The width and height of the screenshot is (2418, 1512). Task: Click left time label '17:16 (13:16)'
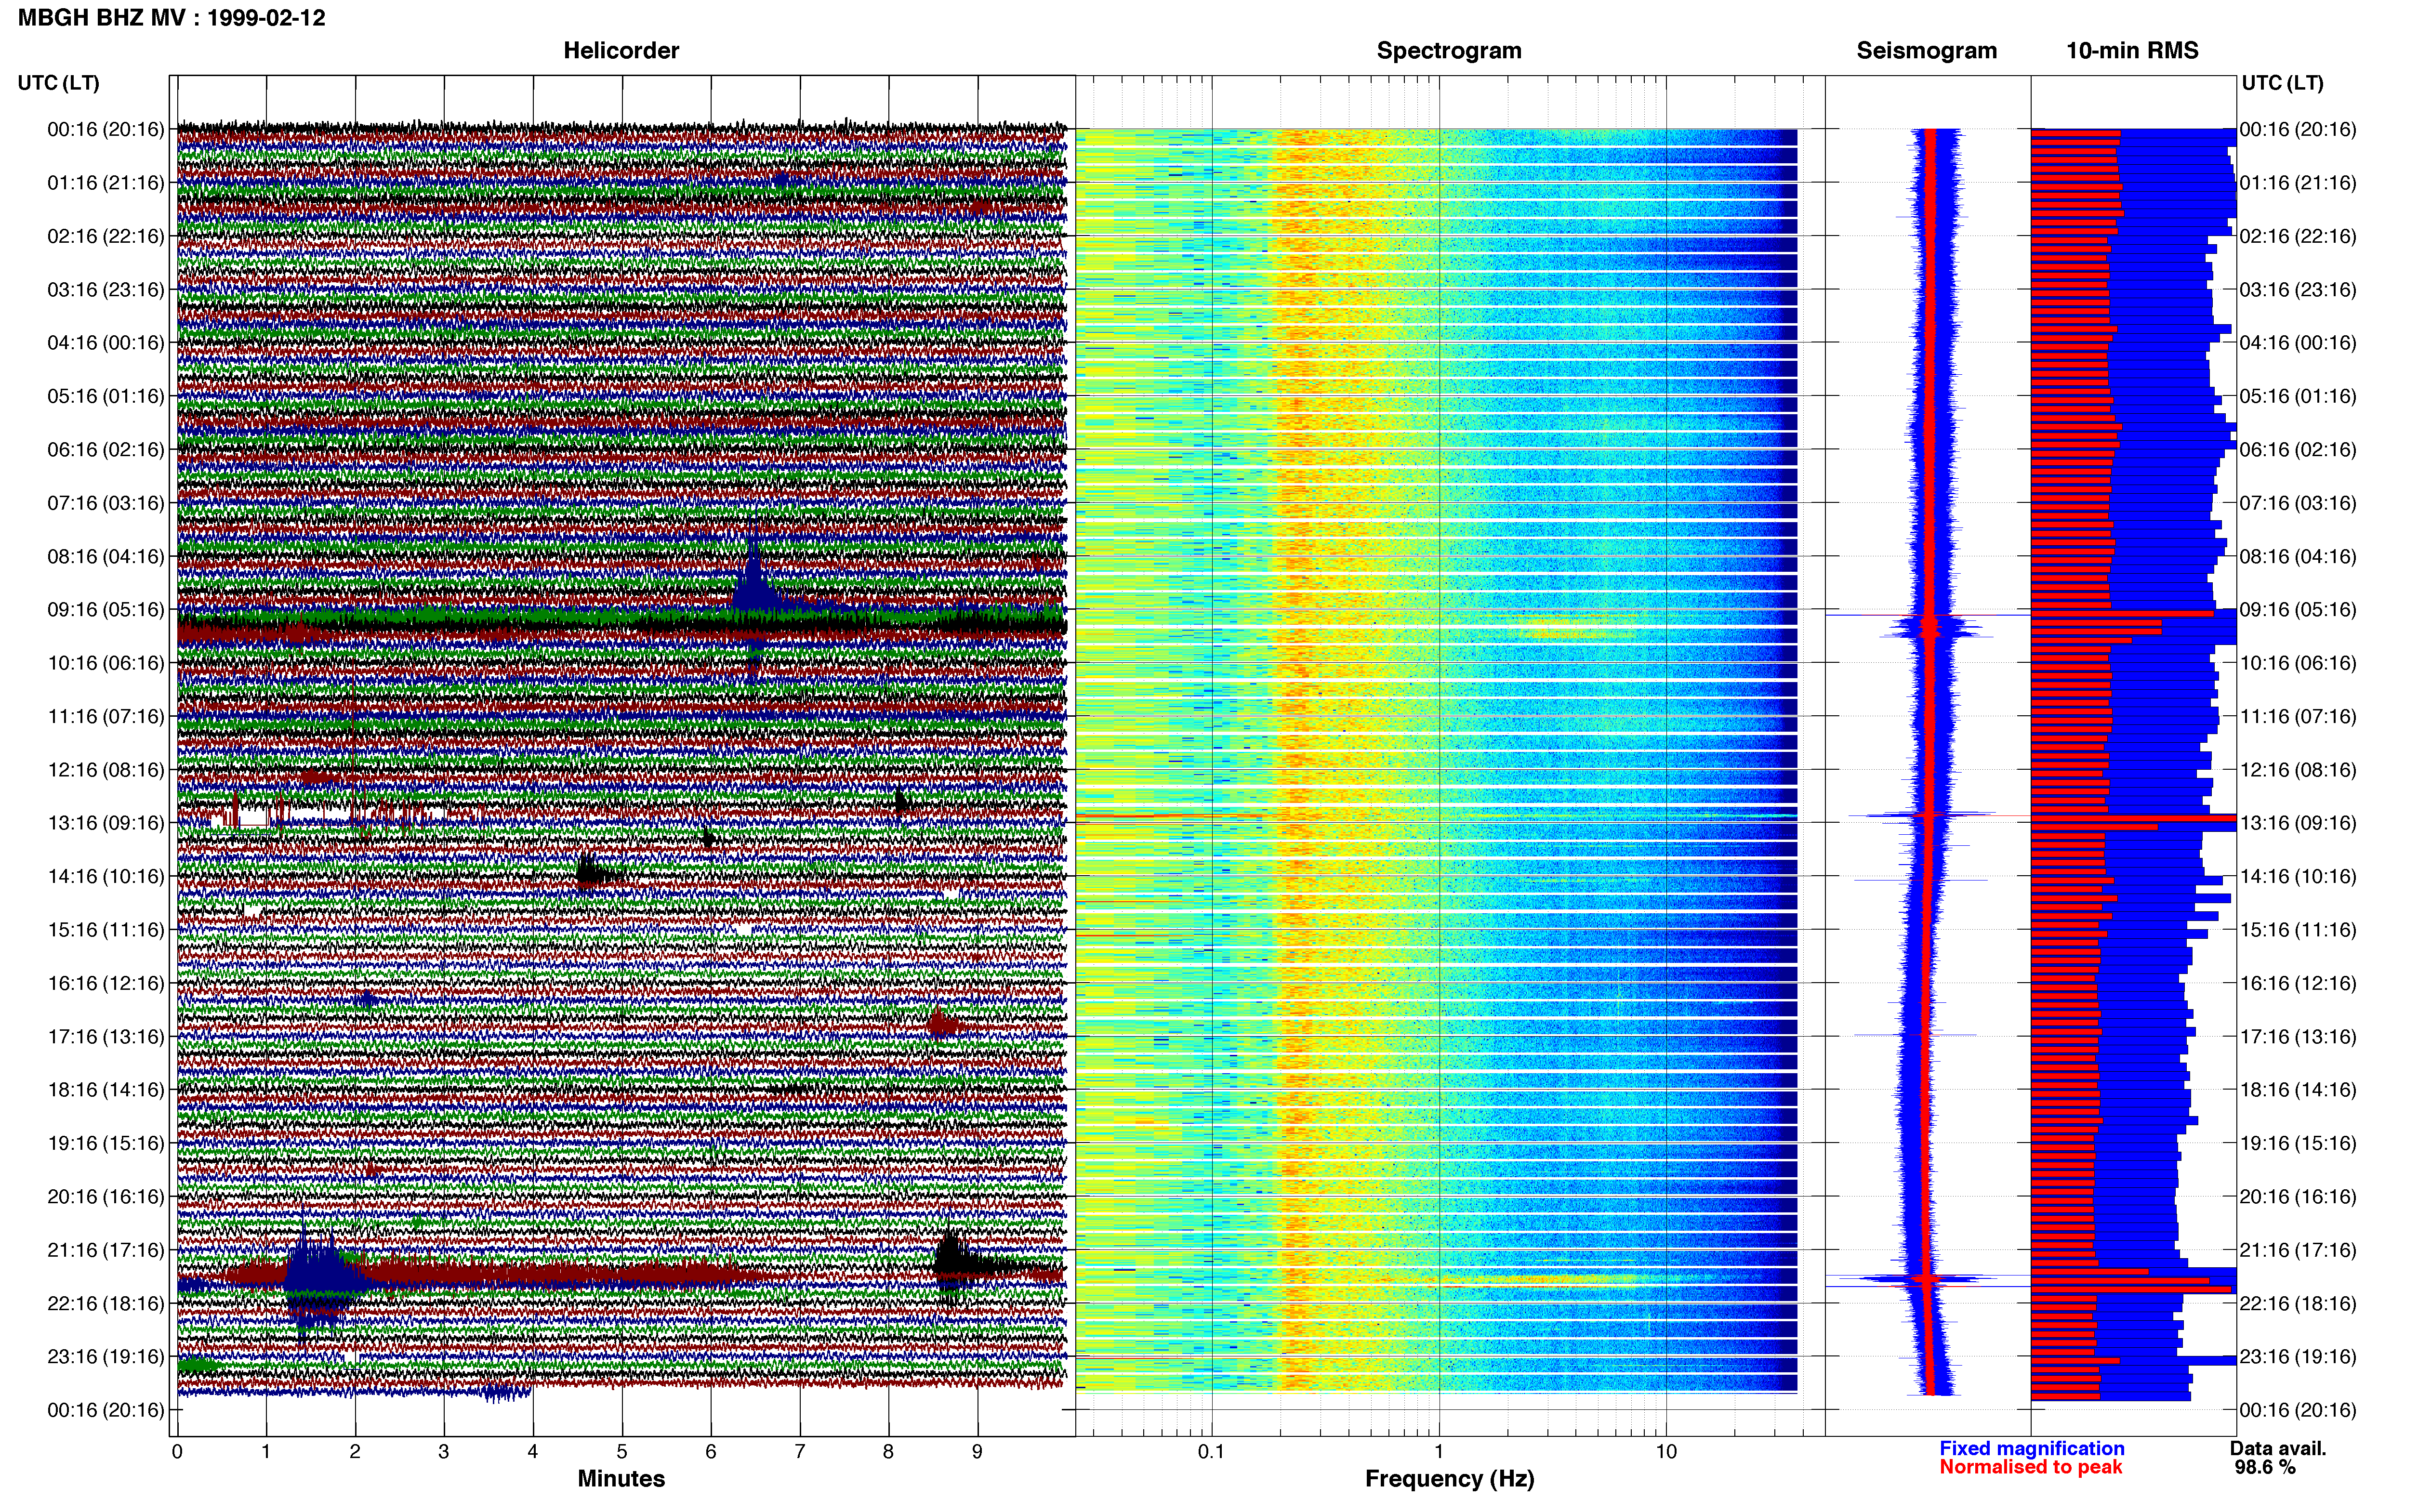105,1036
